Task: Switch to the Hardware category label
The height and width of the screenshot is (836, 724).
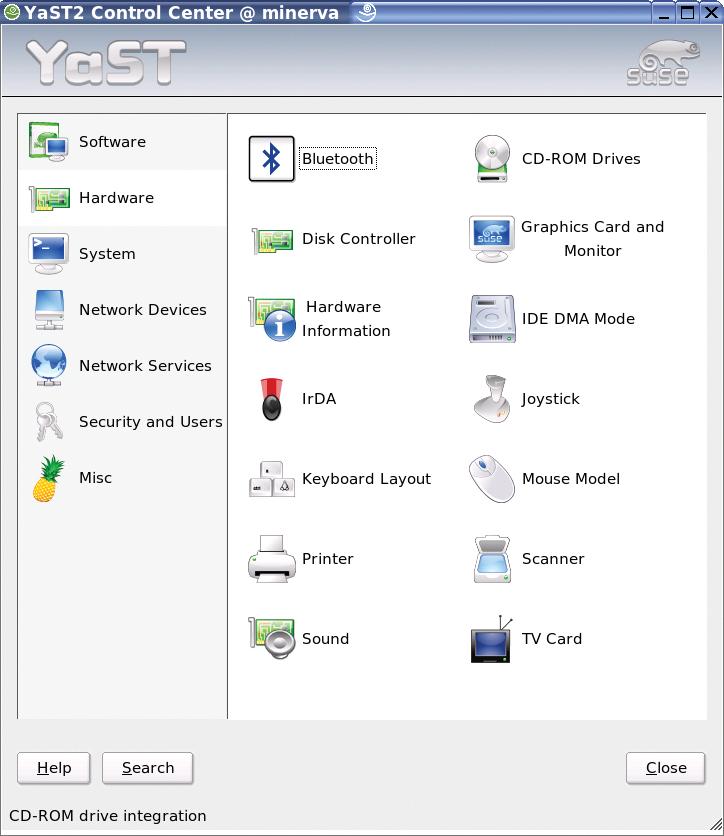Action: [x=116, y=198]
